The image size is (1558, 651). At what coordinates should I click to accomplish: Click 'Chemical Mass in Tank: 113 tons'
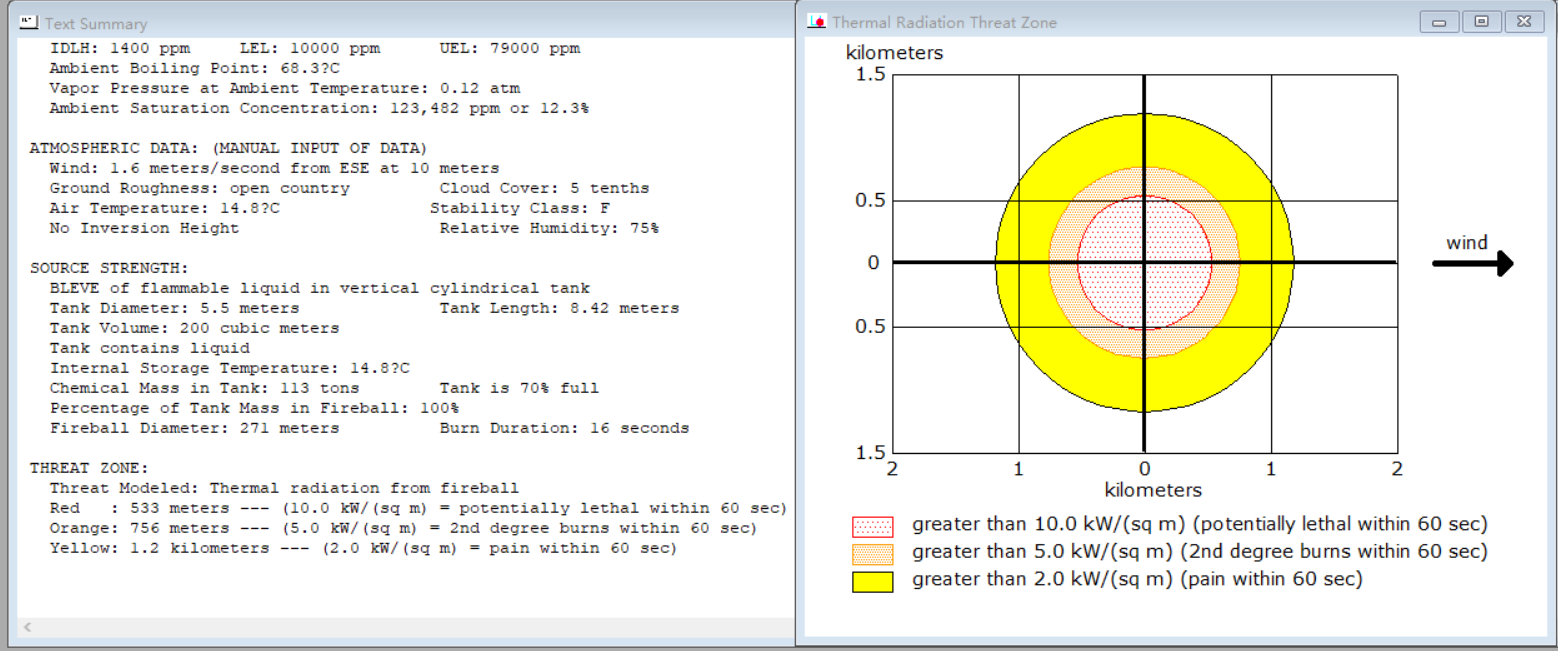[204, 388]
